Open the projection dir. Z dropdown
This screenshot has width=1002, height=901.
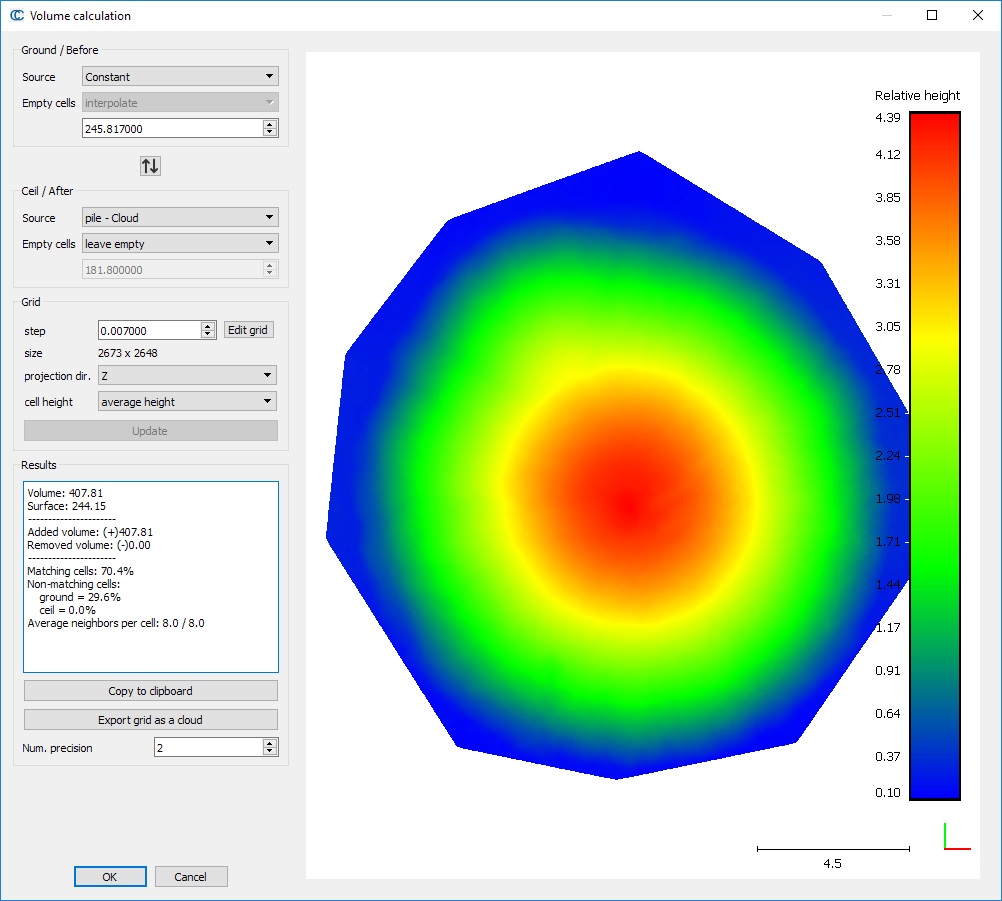(x=187, y=376)
